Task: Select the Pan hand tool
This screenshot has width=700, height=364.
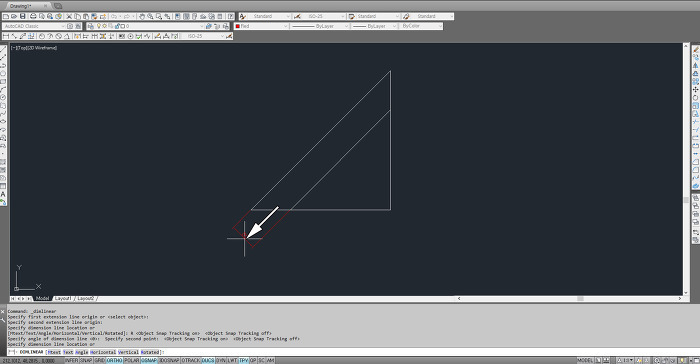Action: pos(142,16)
